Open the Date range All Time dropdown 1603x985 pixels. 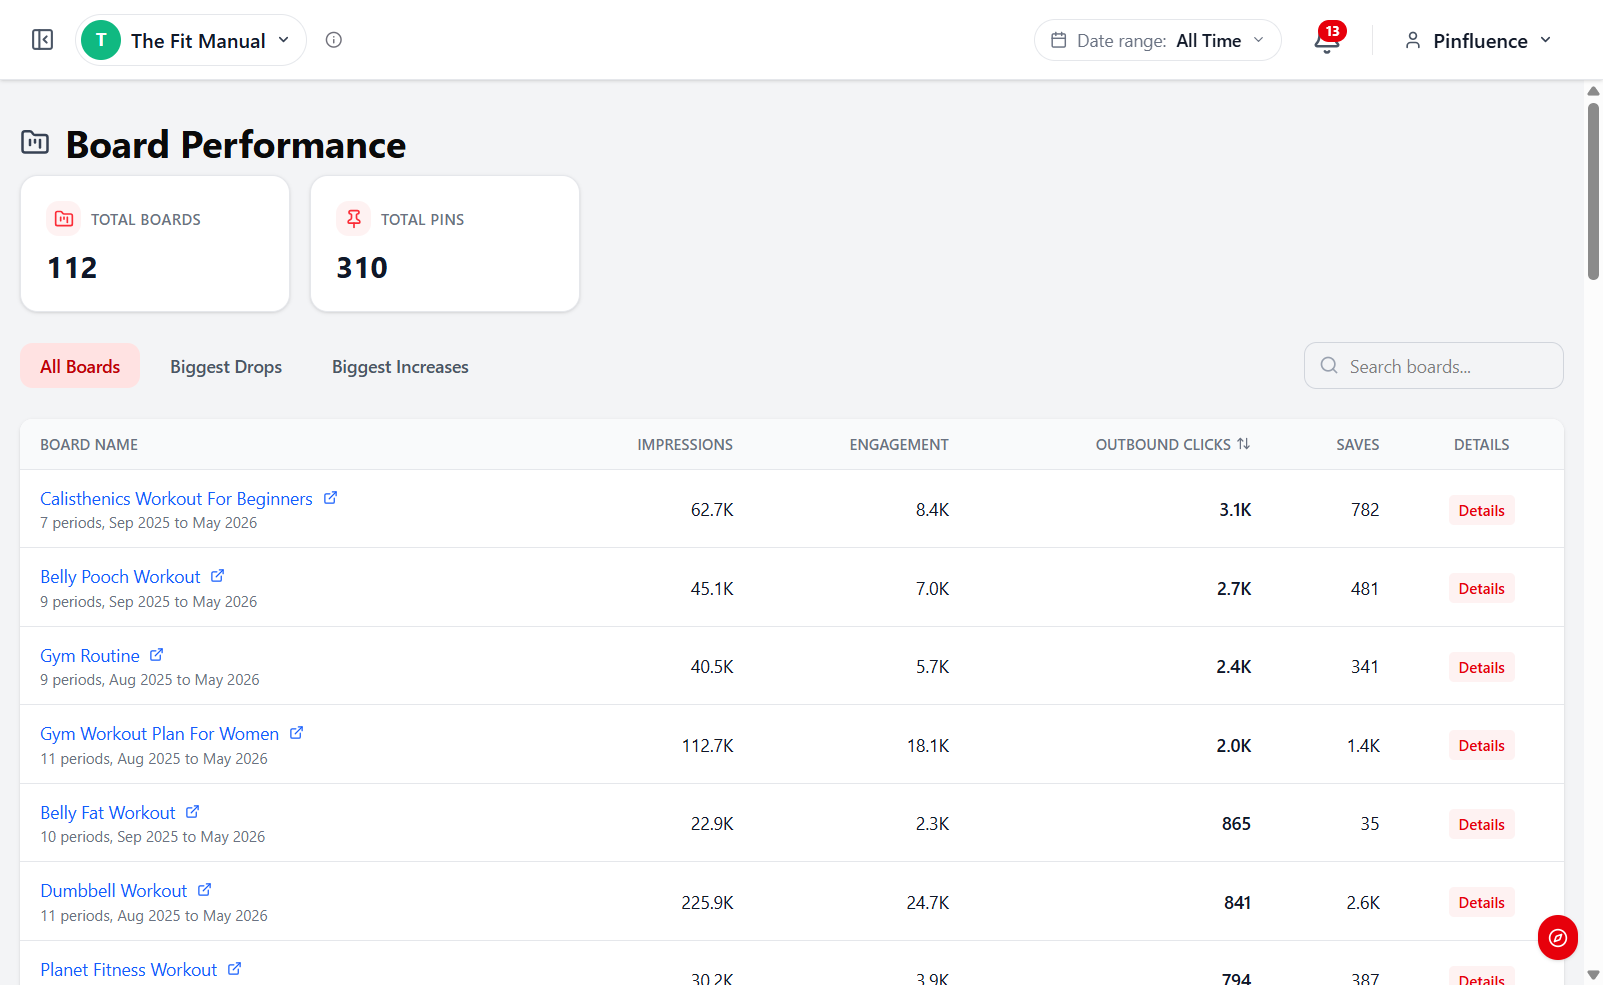[x=1158, y=40]
